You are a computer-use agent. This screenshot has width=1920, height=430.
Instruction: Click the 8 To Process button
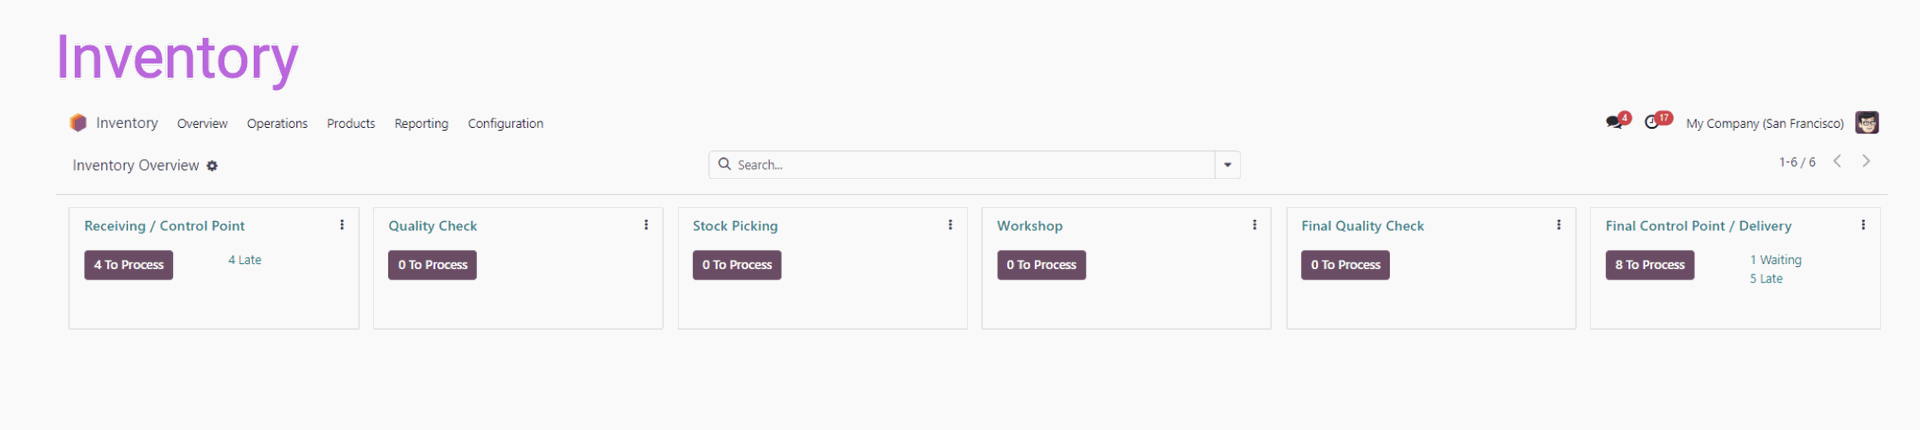1649,265
